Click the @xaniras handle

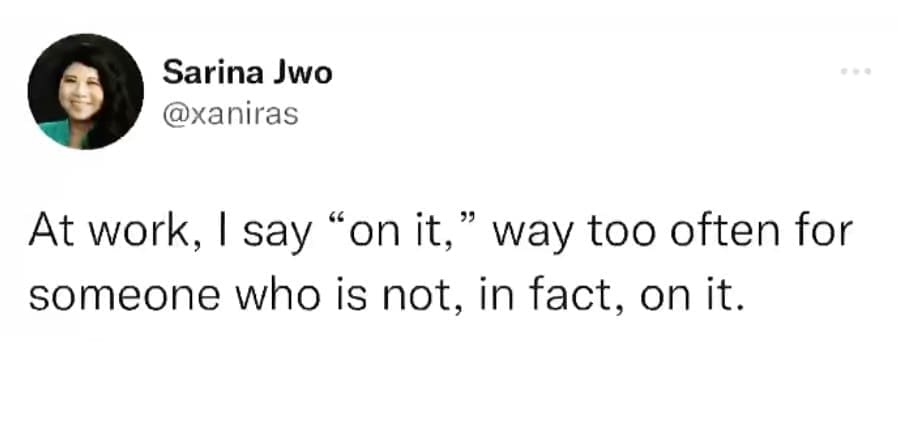[229, 115]
